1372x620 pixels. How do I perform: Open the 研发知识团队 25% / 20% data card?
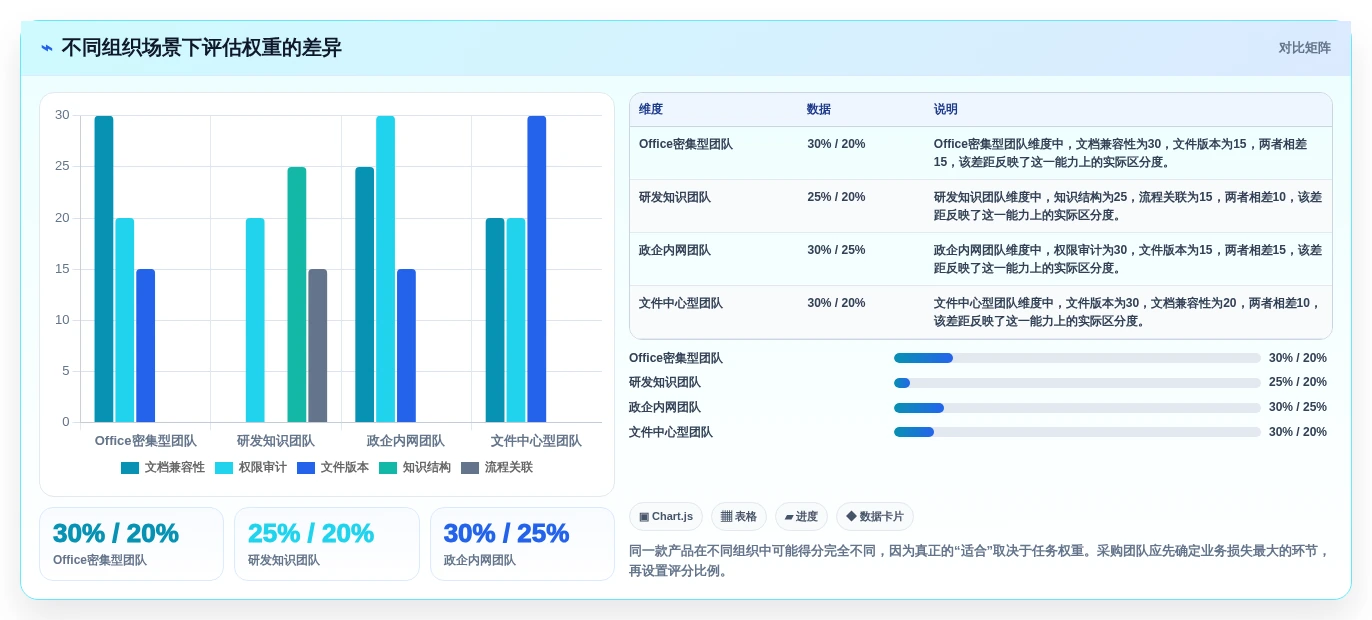coord(327,544)
